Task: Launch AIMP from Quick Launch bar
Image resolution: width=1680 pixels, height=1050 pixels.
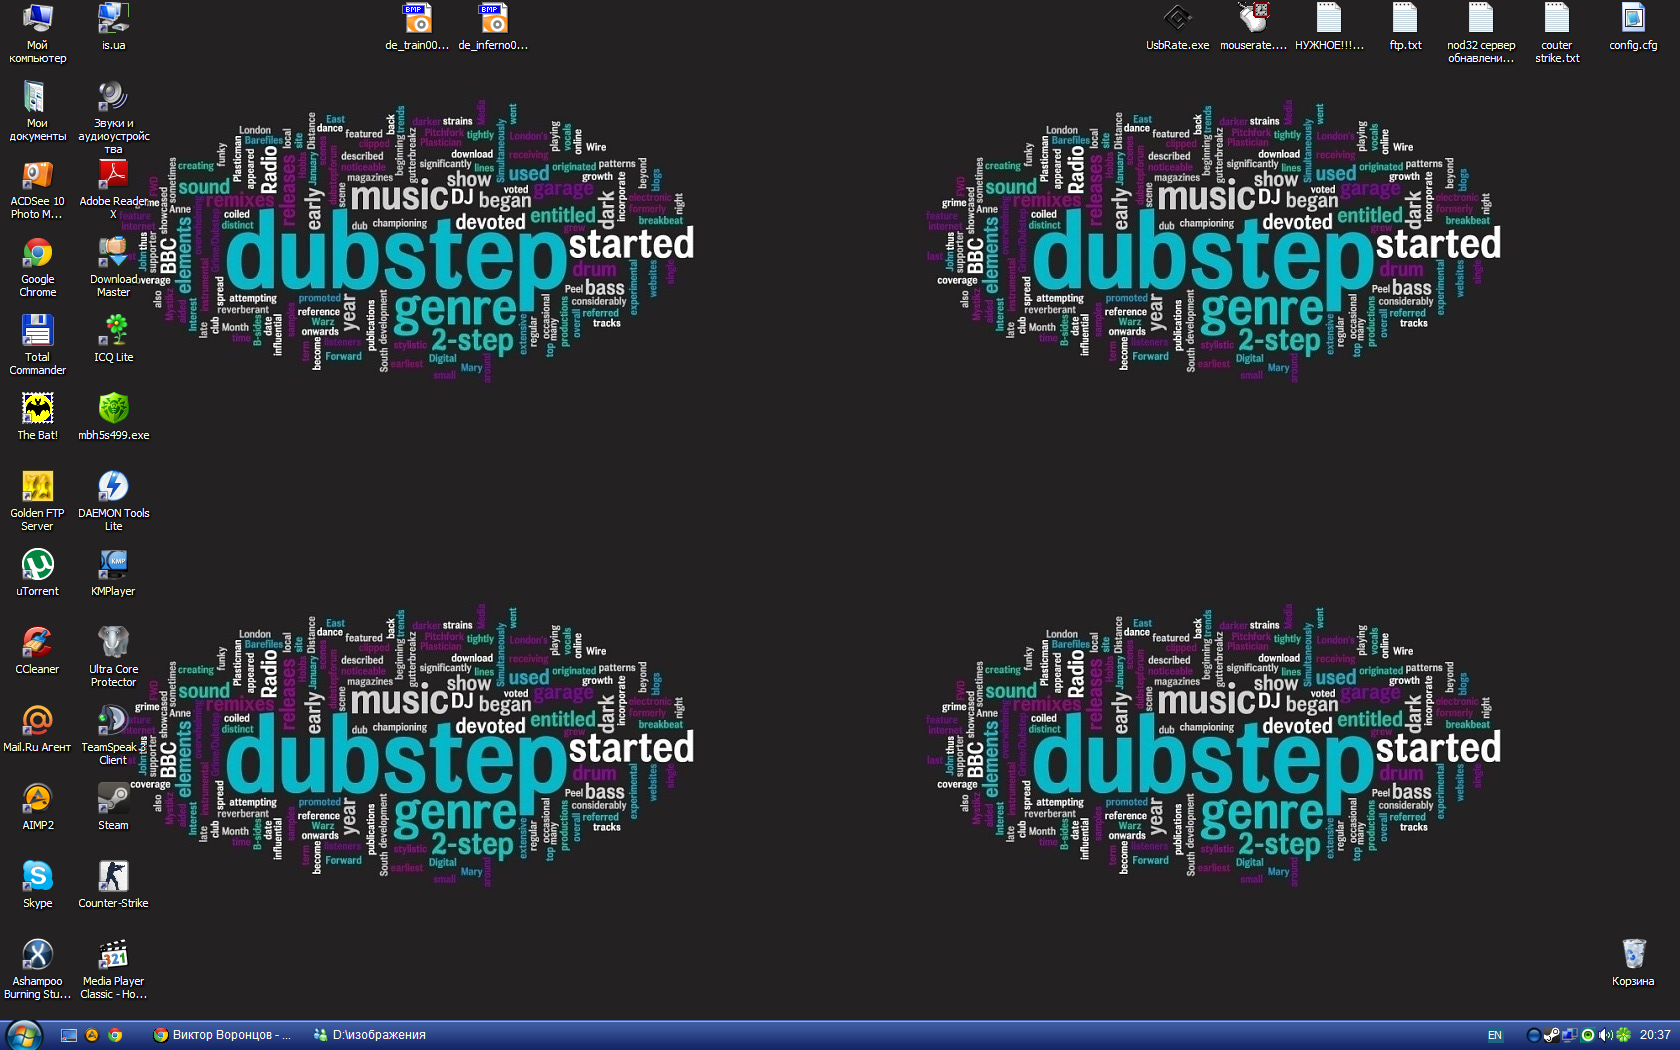Action: pos(92,1035)
